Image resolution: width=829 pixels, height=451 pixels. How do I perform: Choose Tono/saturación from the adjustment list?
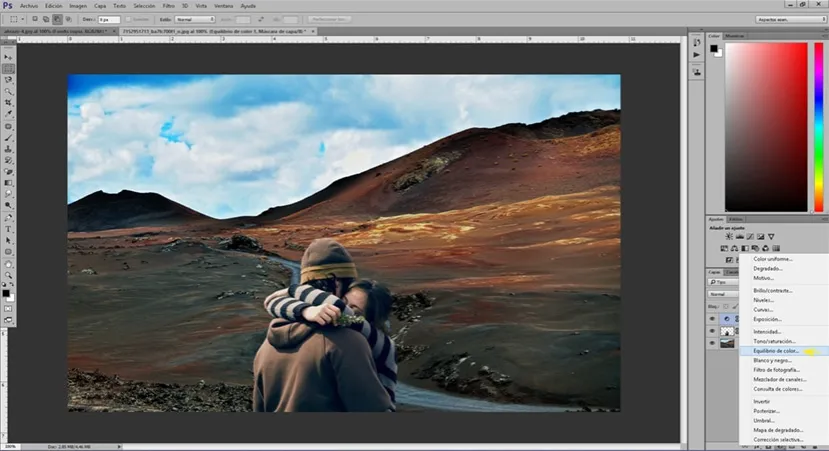775,341
